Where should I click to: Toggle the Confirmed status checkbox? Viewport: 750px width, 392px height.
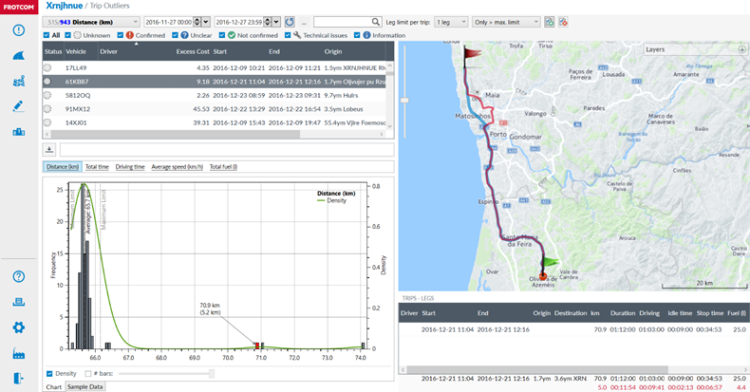pyautogui.click(x=120, y=35)
